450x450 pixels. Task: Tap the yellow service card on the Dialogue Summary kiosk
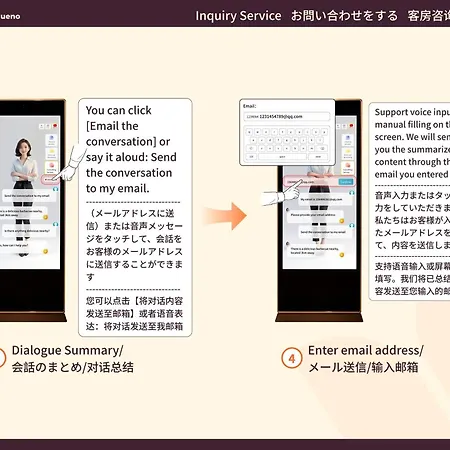click(51, 153)
